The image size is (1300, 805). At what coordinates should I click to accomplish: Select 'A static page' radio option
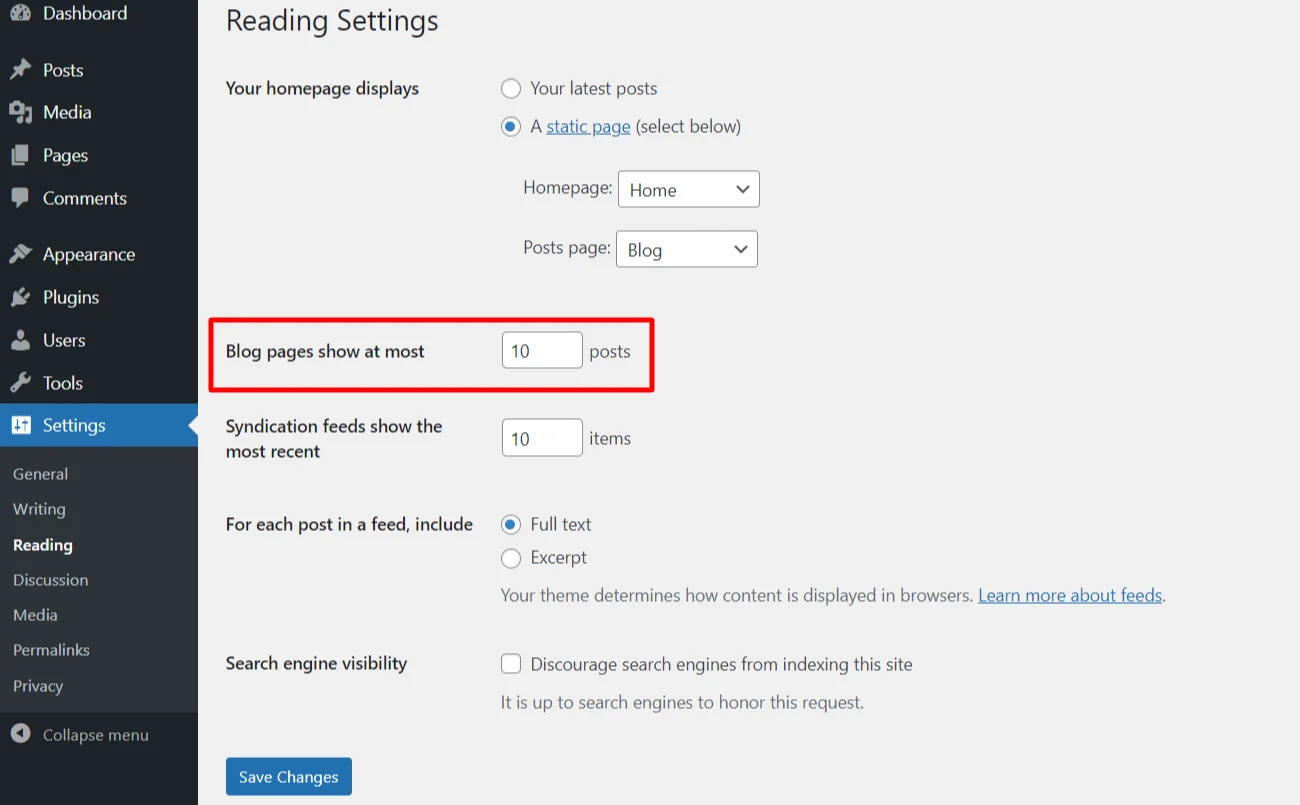point(511,127)
